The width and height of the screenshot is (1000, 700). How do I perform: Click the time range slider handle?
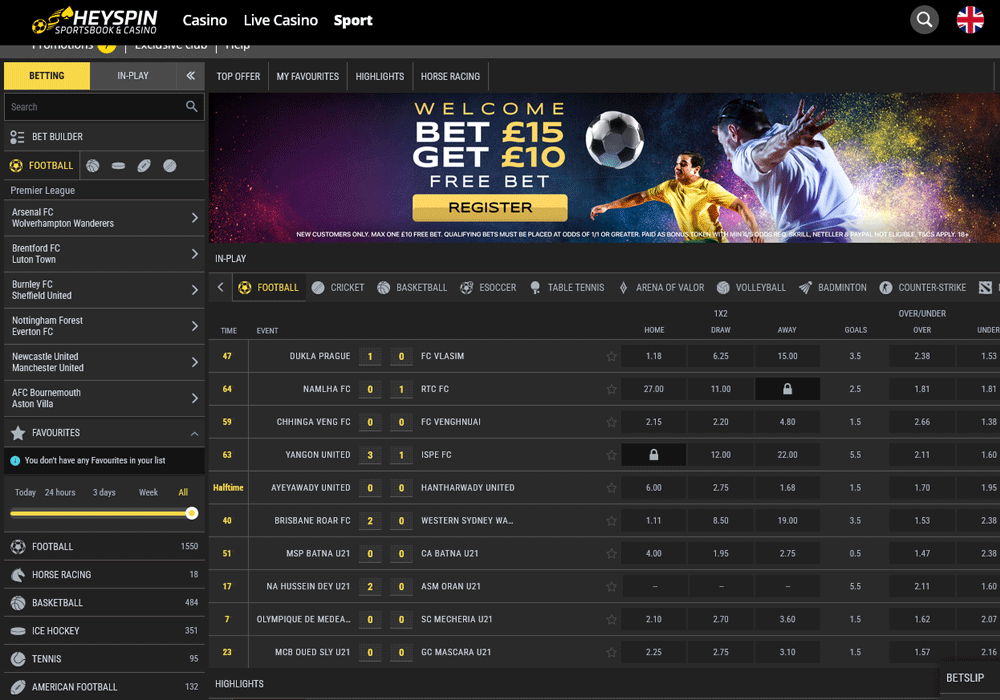pos(191,513)
